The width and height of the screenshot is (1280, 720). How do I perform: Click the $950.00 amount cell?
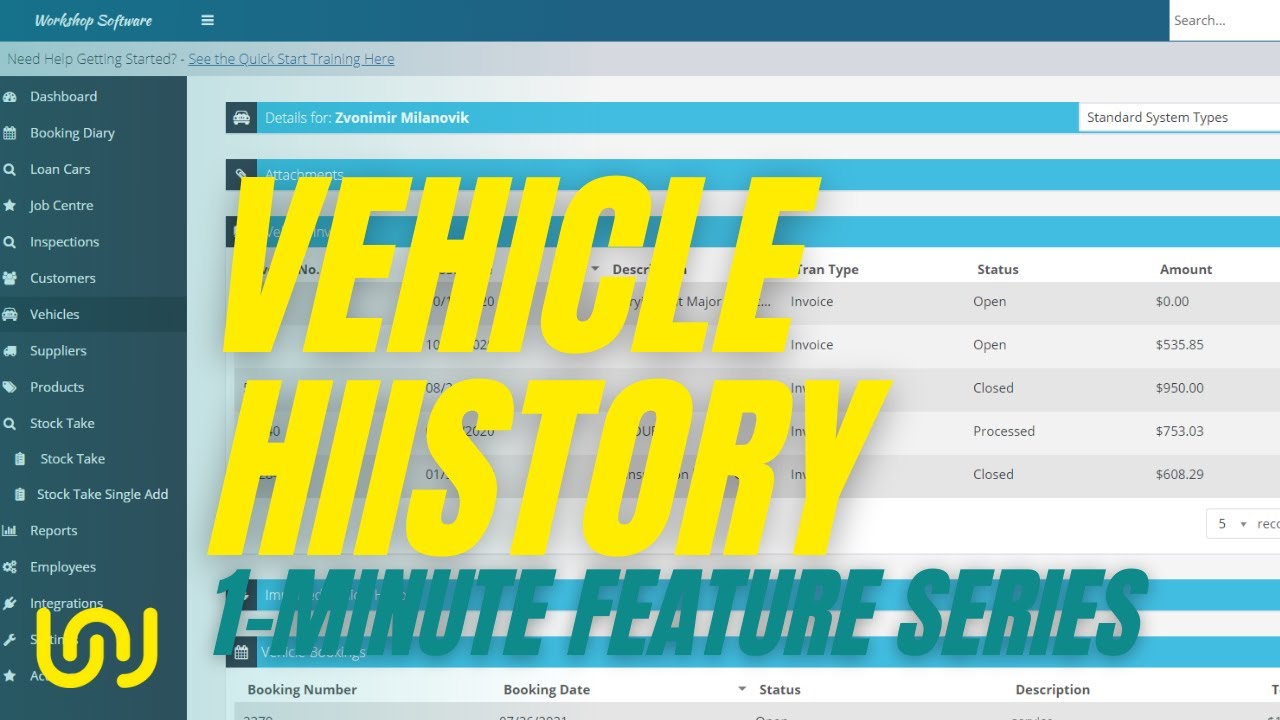(1180, 388)
